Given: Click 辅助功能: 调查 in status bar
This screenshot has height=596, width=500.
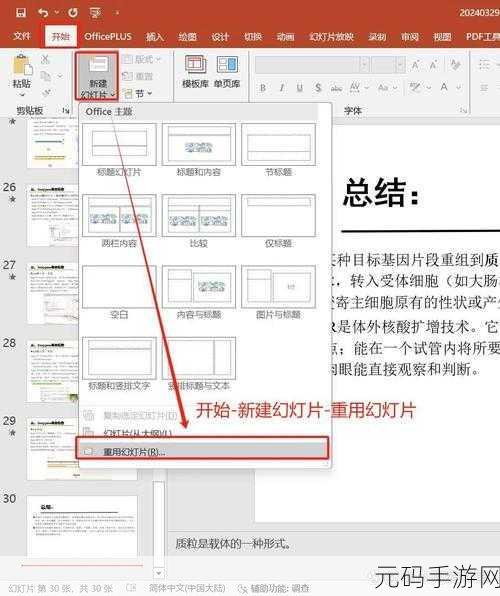Looking at the screenshot, I should coord(274,588).
